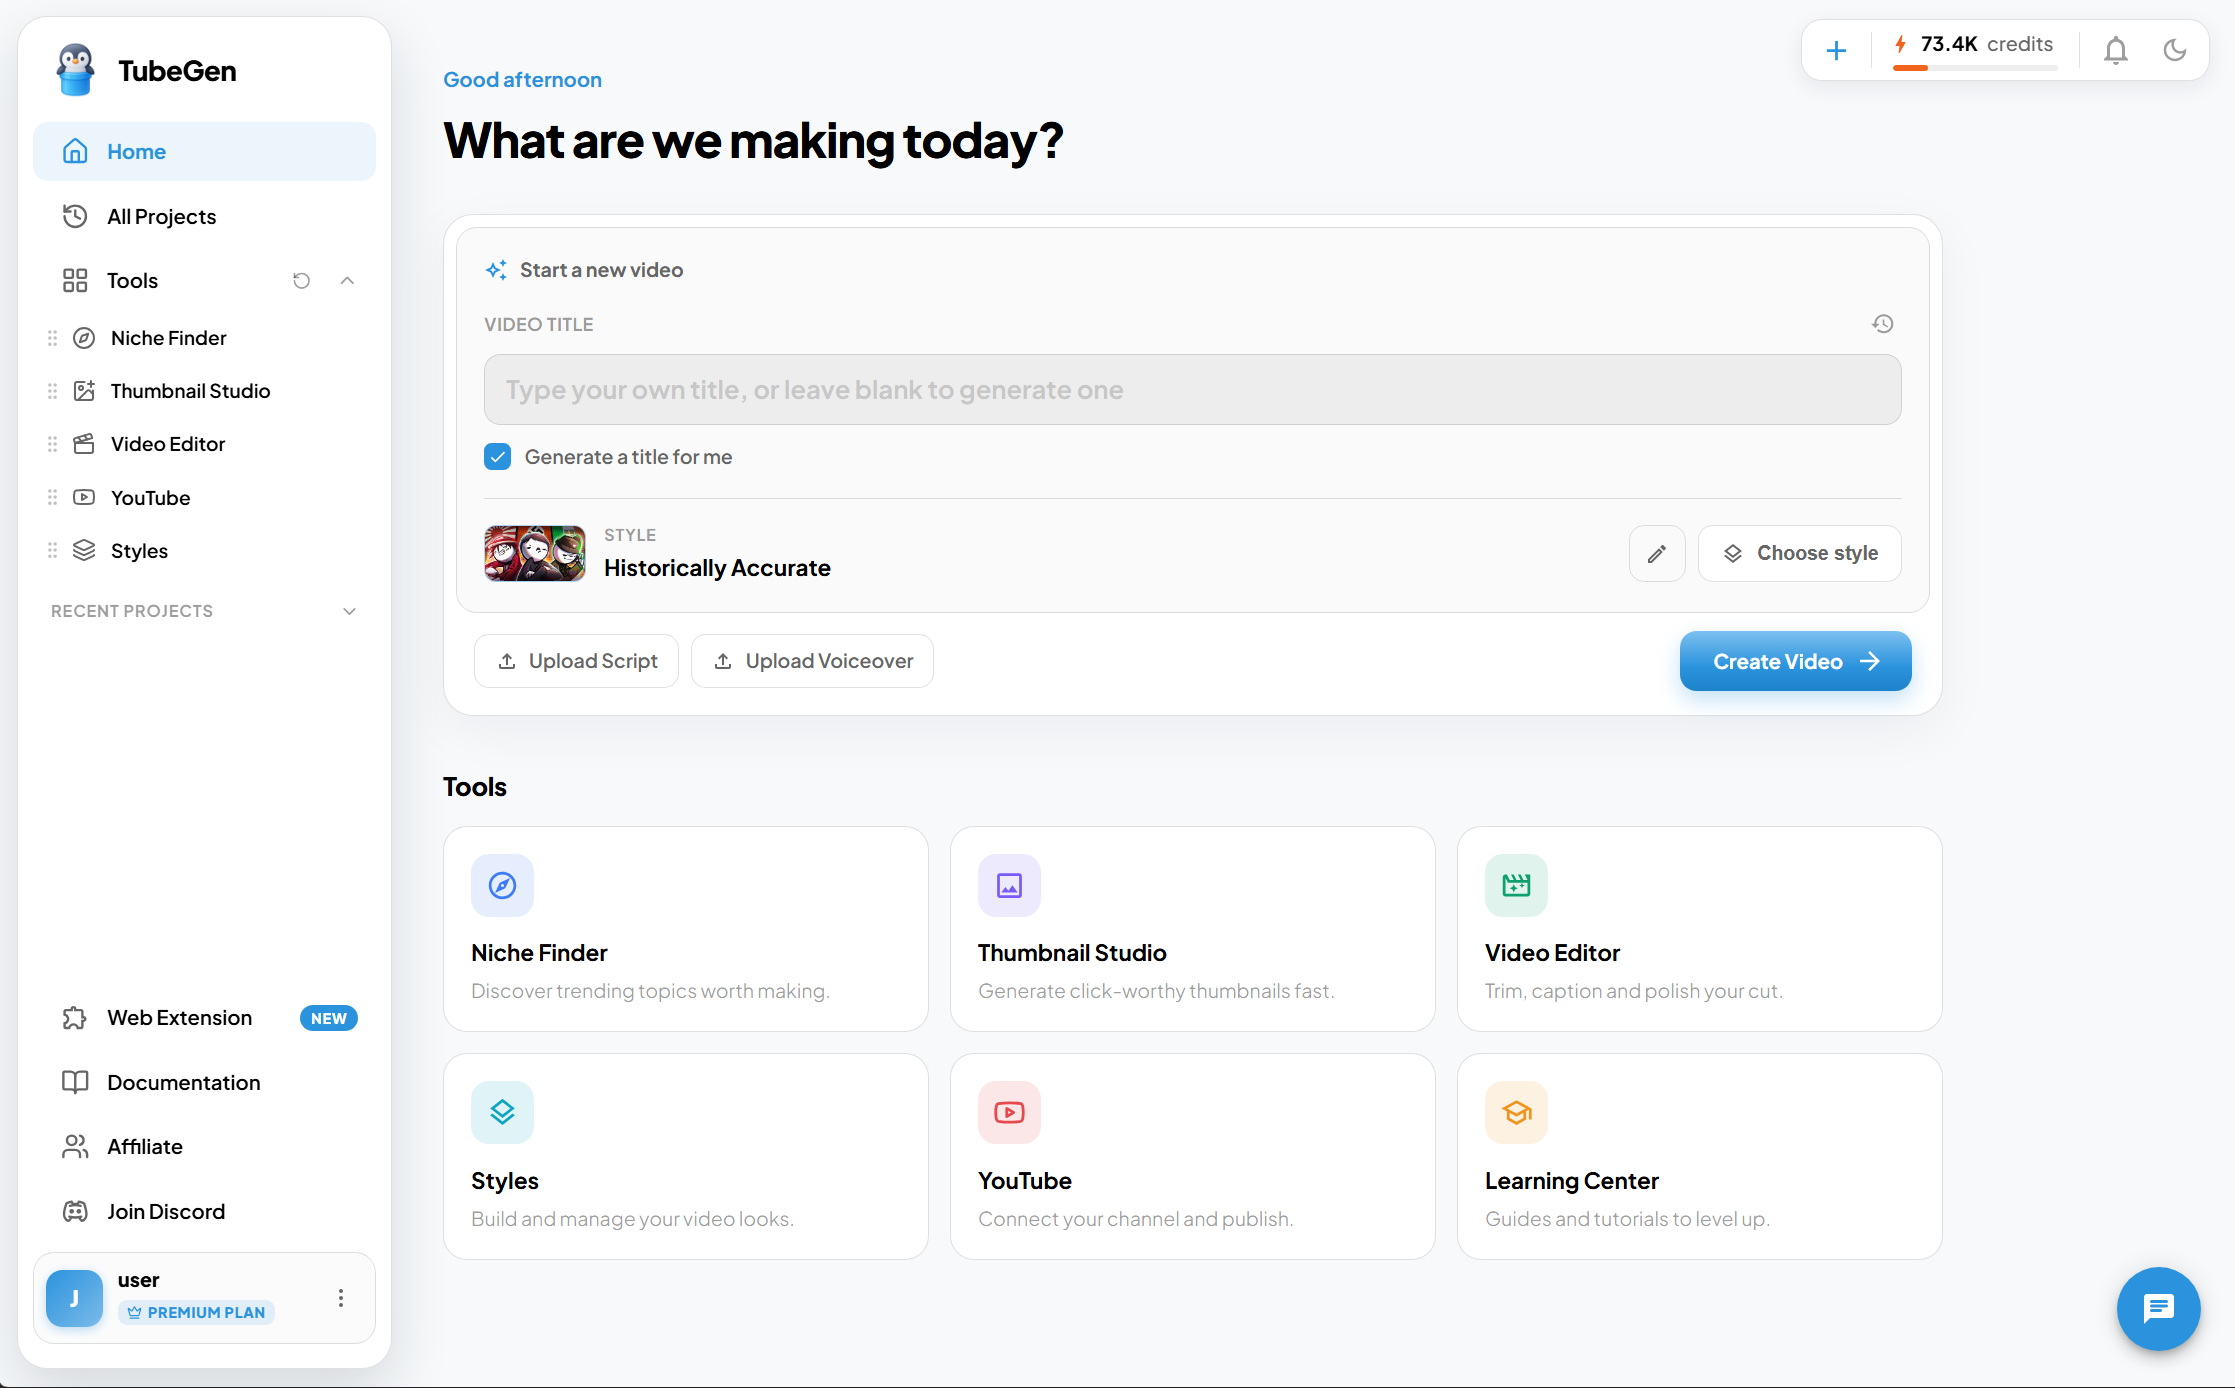
Task: Collapse the Tools sidebar section
Action: point(347,281)
